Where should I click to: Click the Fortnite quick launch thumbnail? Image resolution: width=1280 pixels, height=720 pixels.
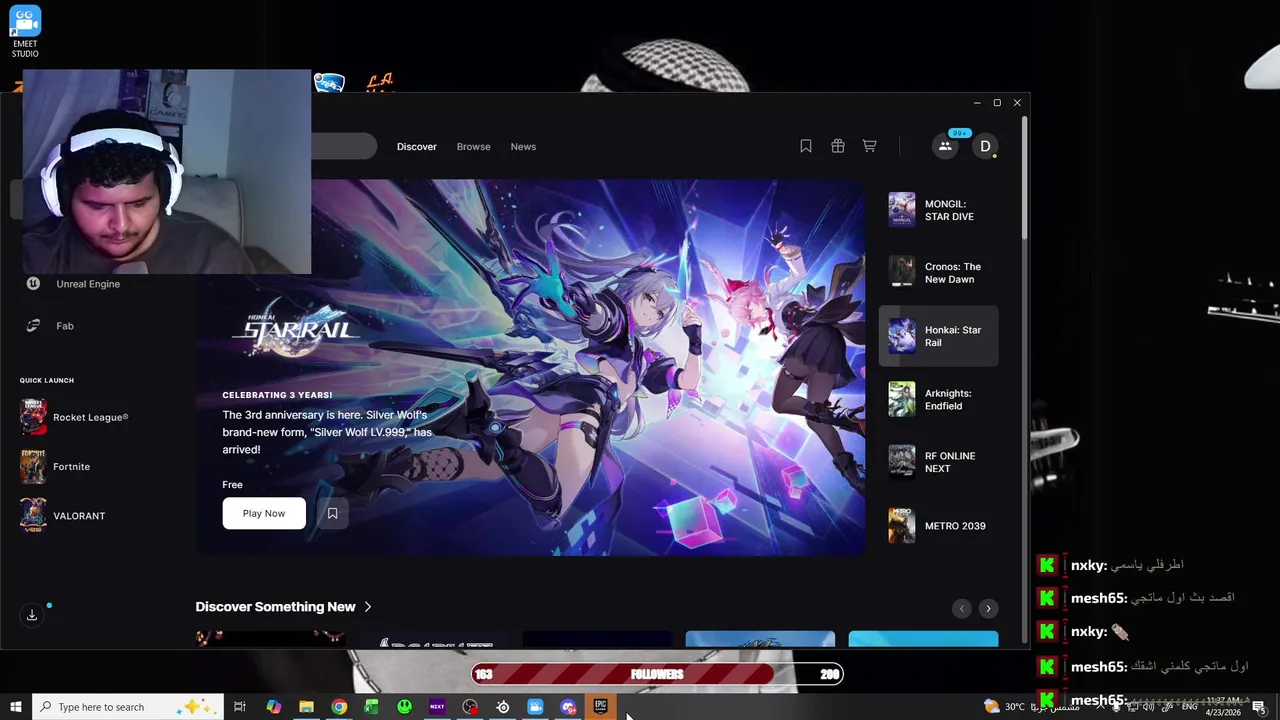33,467
